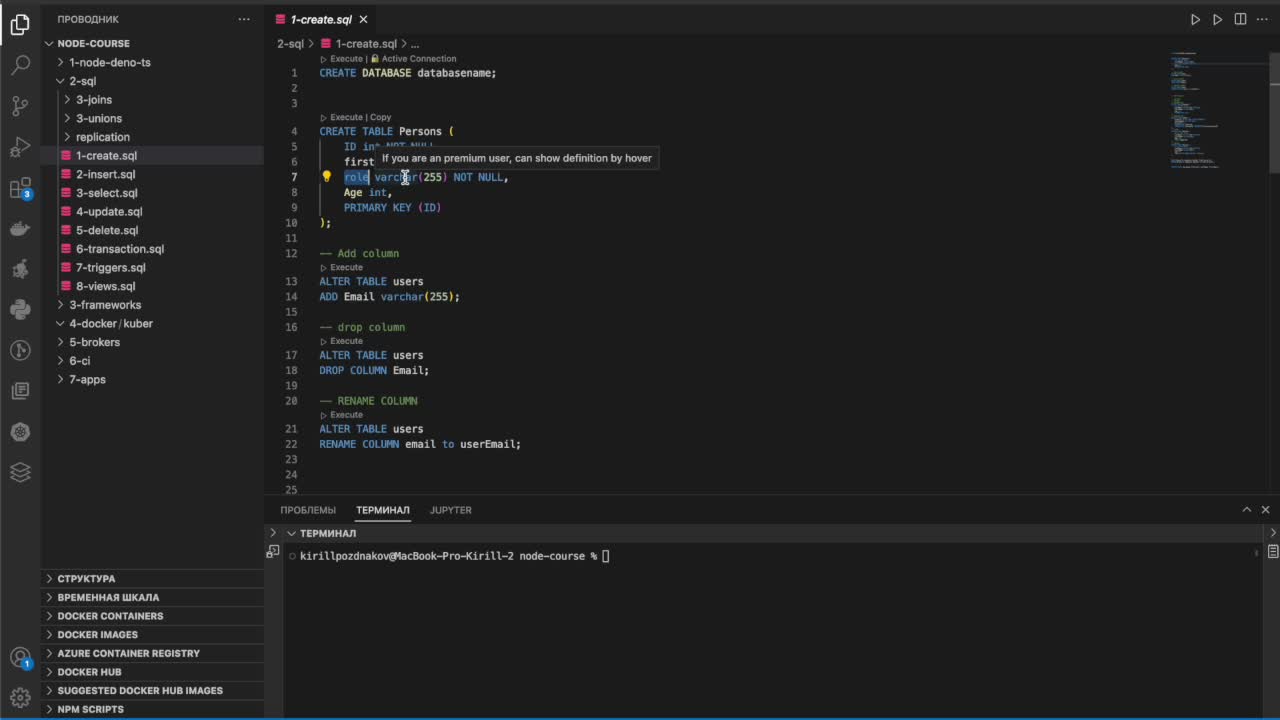The image size is (1280, 720).
Task: Close the bottom terminal panel
Action: click(x=1265, y=510)
